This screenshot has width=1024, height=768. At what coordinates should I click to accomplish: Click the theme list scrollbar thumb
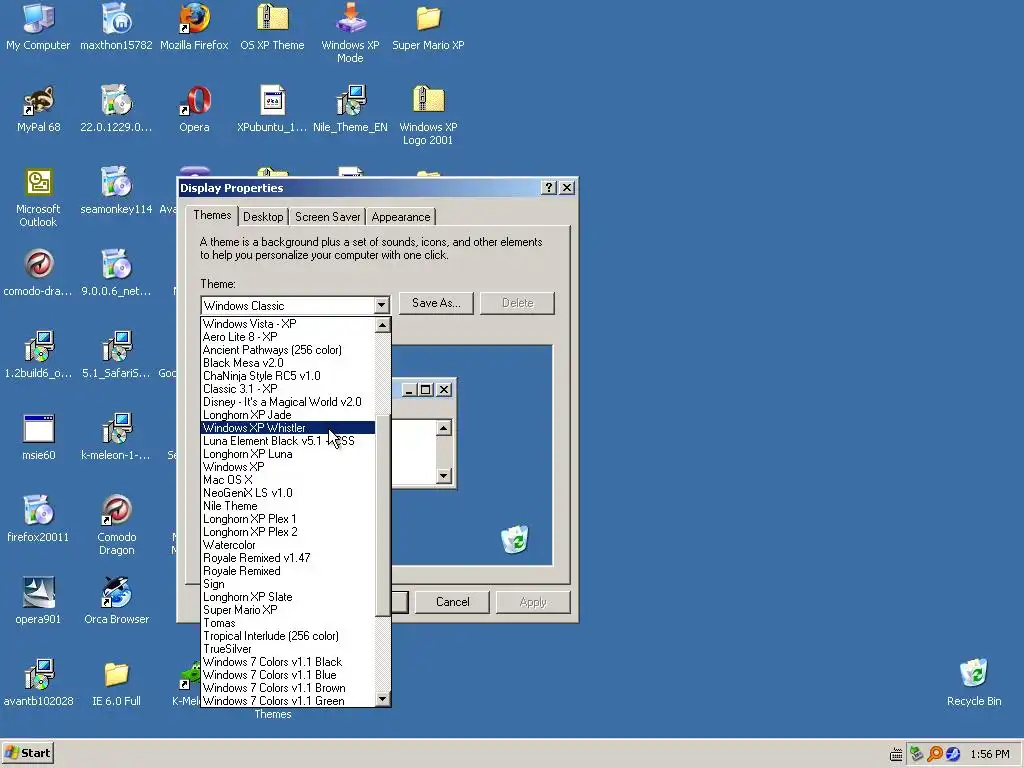[x=383, y=515]
